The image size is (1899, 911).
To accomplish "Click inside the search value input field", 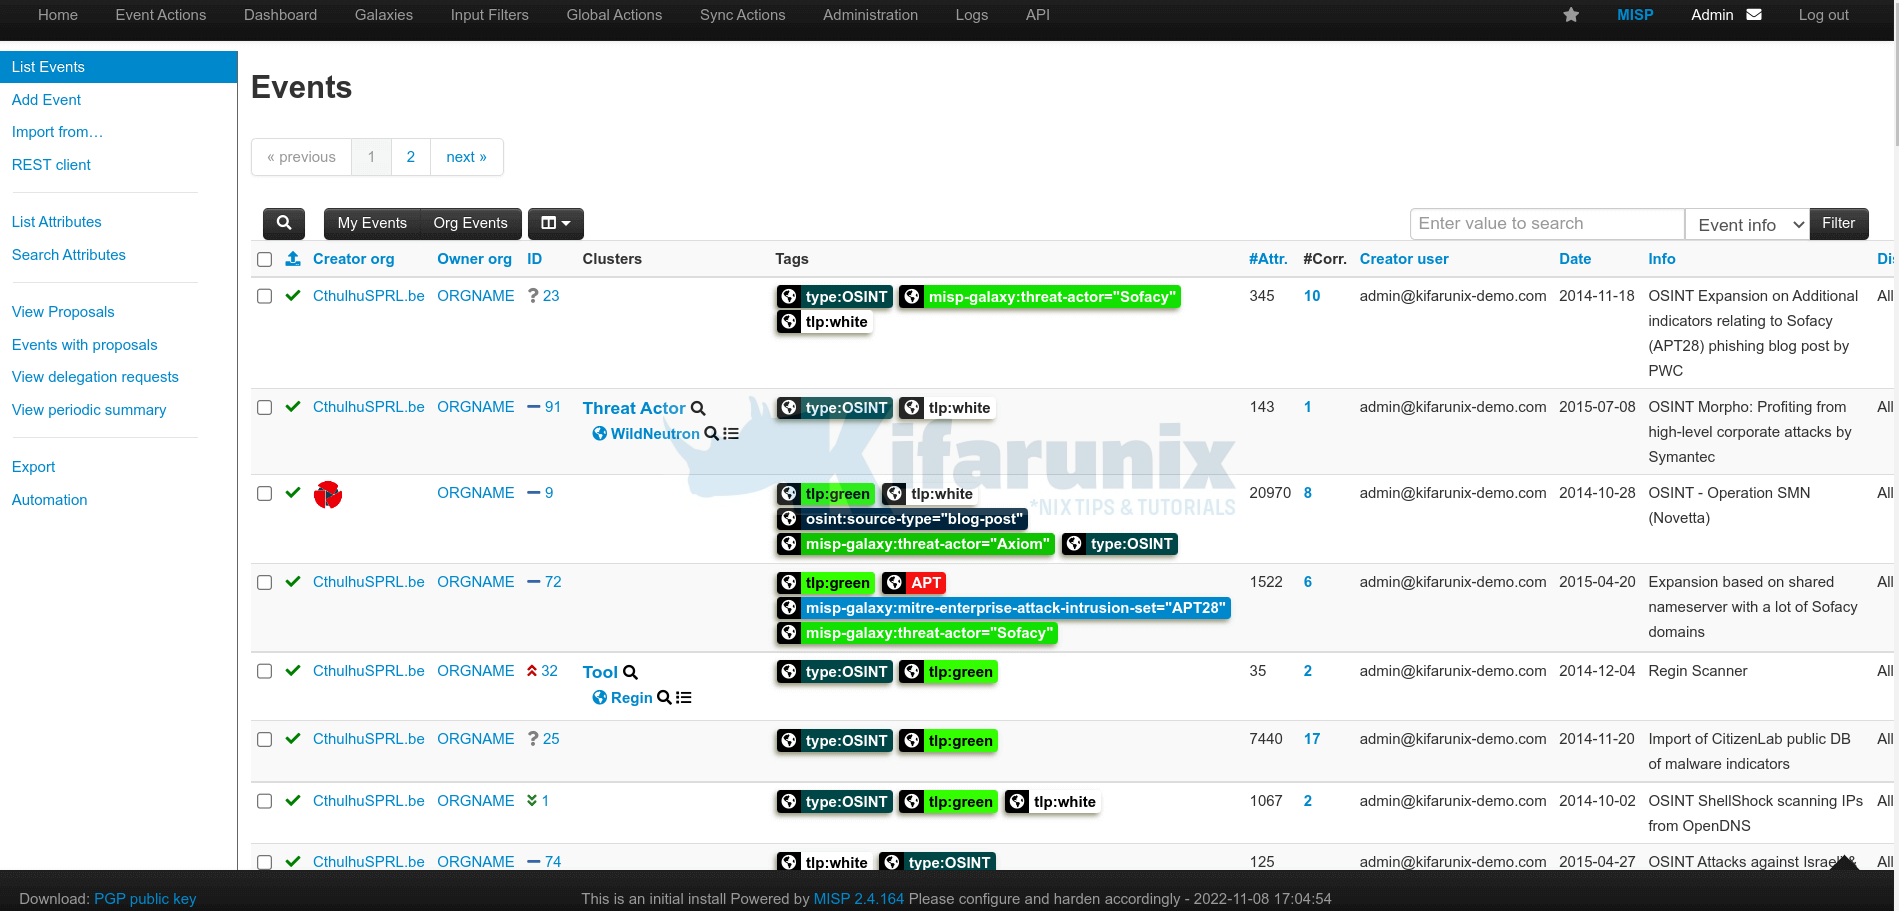I will [1545, 223].
